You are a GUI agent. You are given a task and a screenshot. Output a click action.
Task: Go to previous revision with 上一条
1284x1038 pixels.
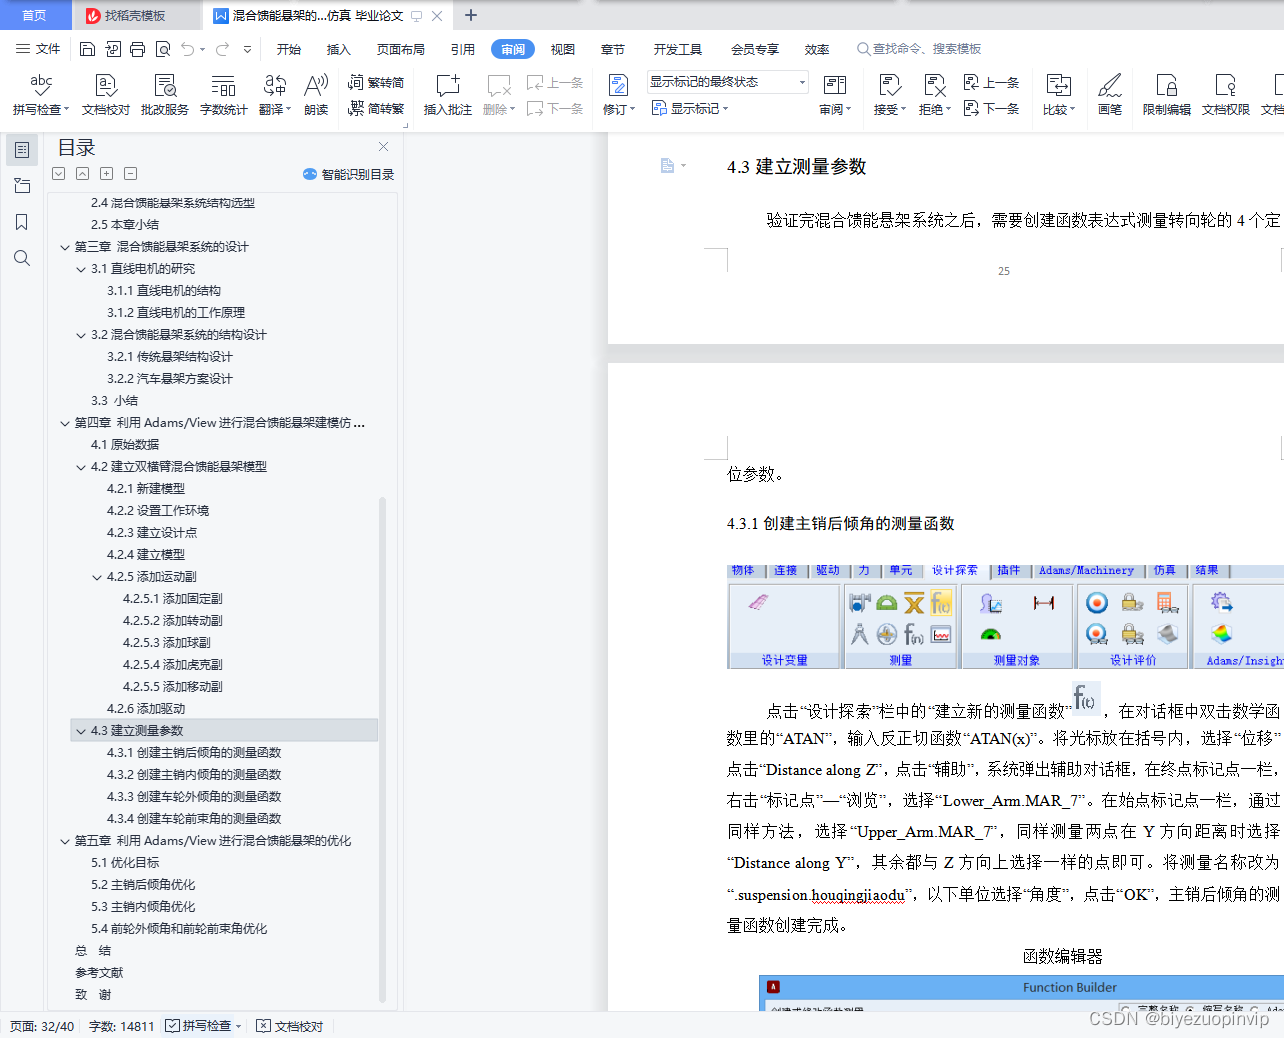point(992,83)
